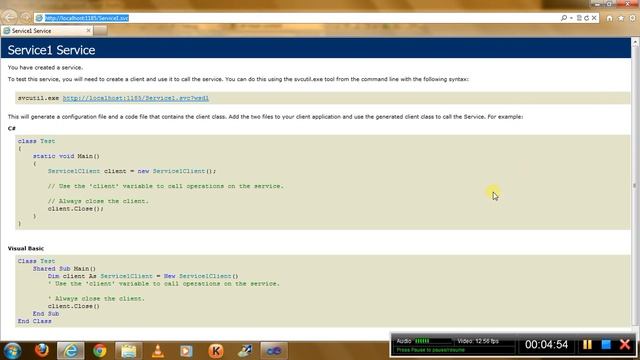This screenshot has height=360, width=640.
Task: Switch to Internet Explorer in the taskbar
Action: 71,351
